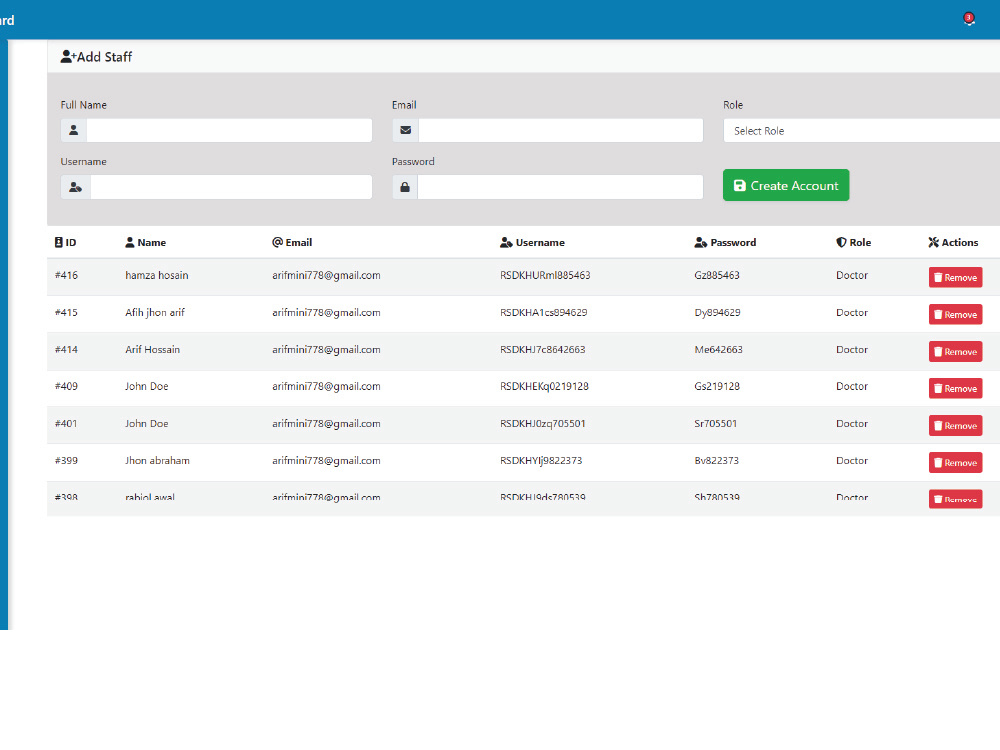This screenshot has height=750, width=1000.
Task: Click the name Arif Hossain
Action: click(x=152, y=349)
